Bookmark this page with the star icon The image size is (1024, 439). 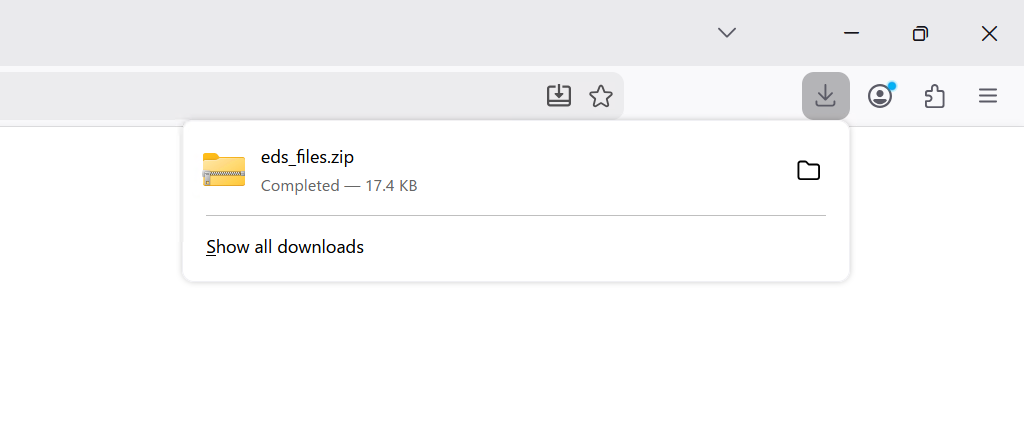601,96
